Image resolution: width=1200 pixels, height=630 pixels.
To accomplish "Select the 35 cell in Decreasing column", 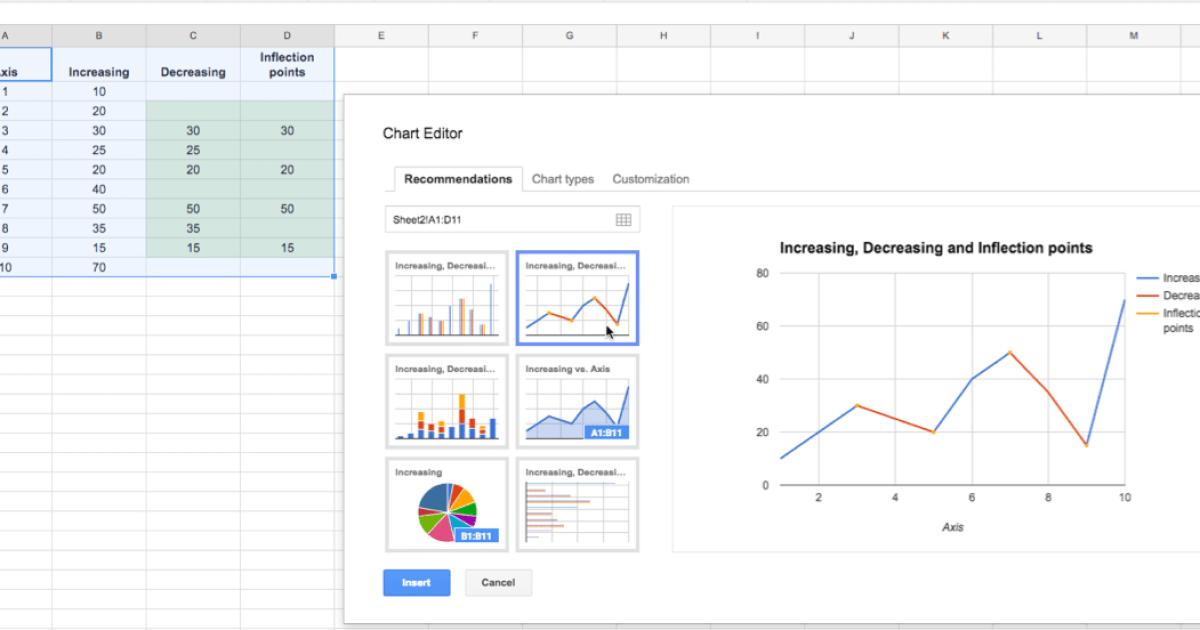I will tap(193, 228).
